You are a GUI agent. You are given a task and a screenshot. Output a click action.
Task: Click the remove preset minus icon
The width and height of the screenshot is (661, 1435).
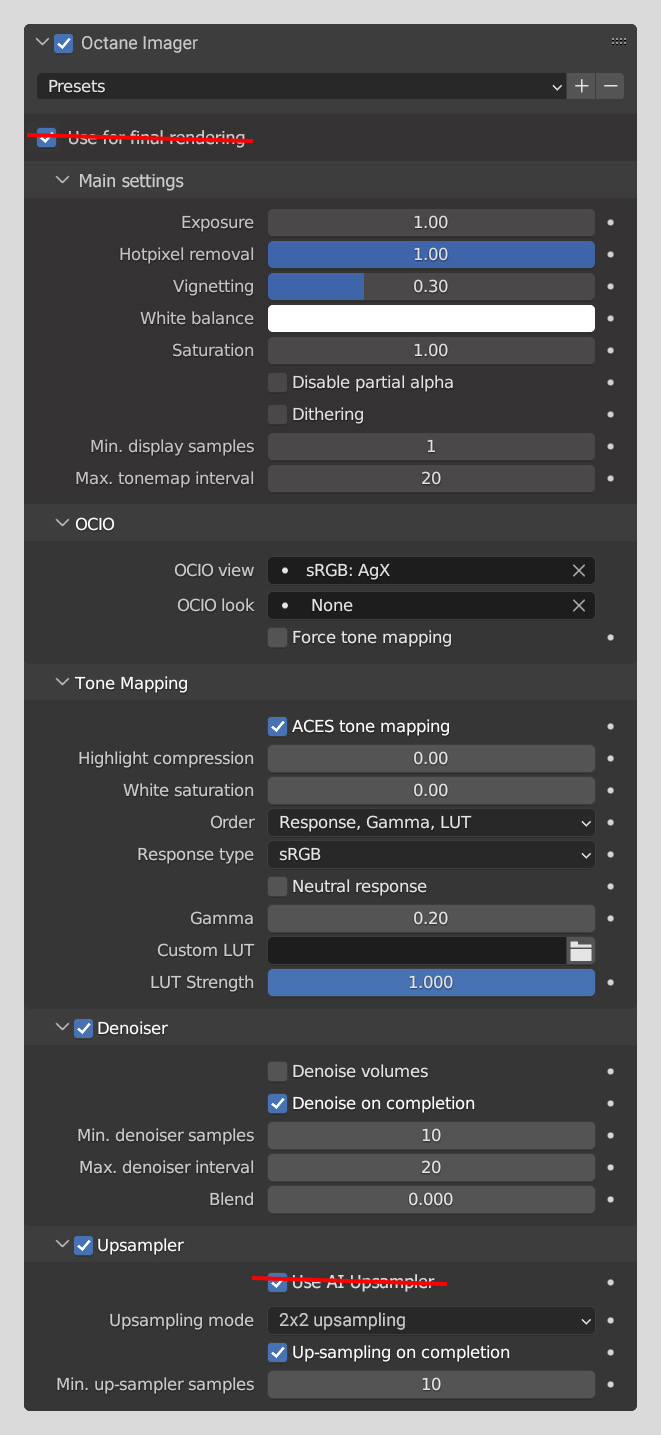point(611,86)
